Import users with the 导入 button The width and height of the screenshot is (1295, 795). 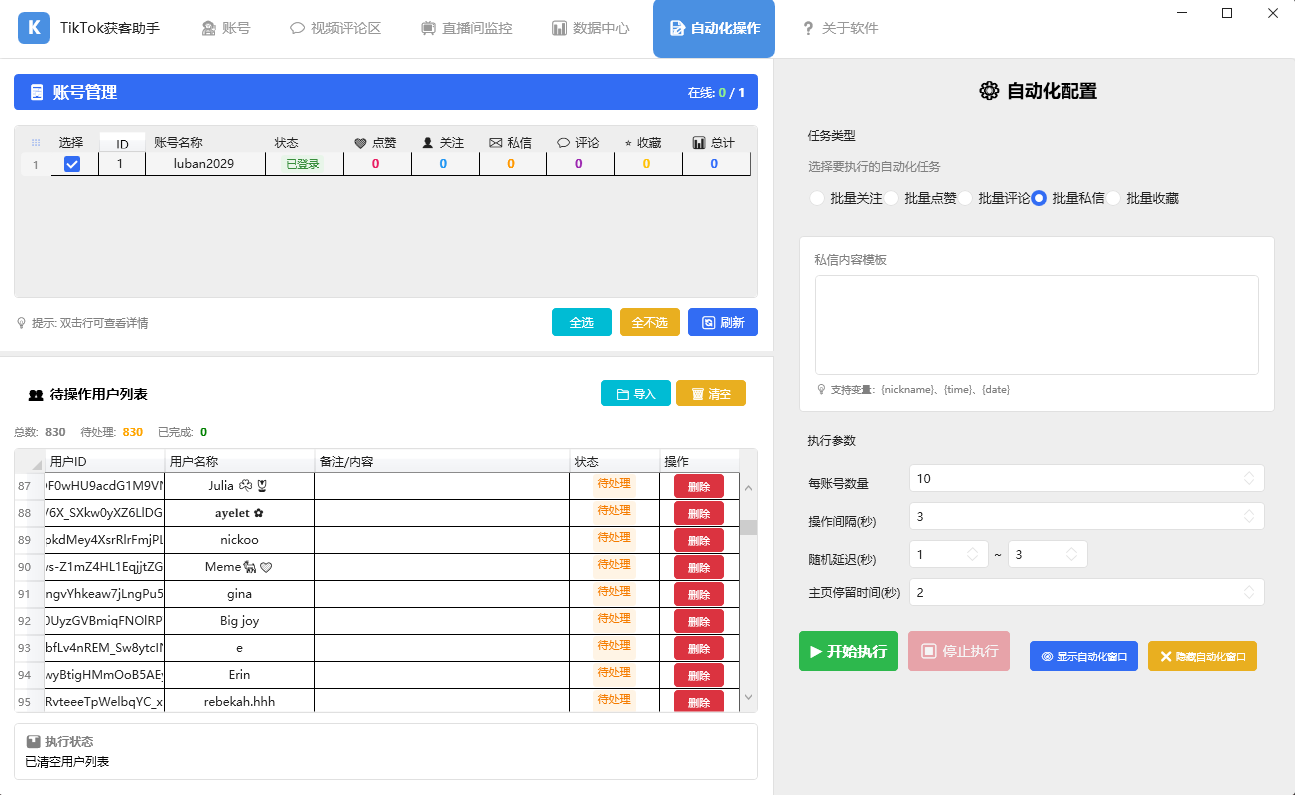point(636,393)
